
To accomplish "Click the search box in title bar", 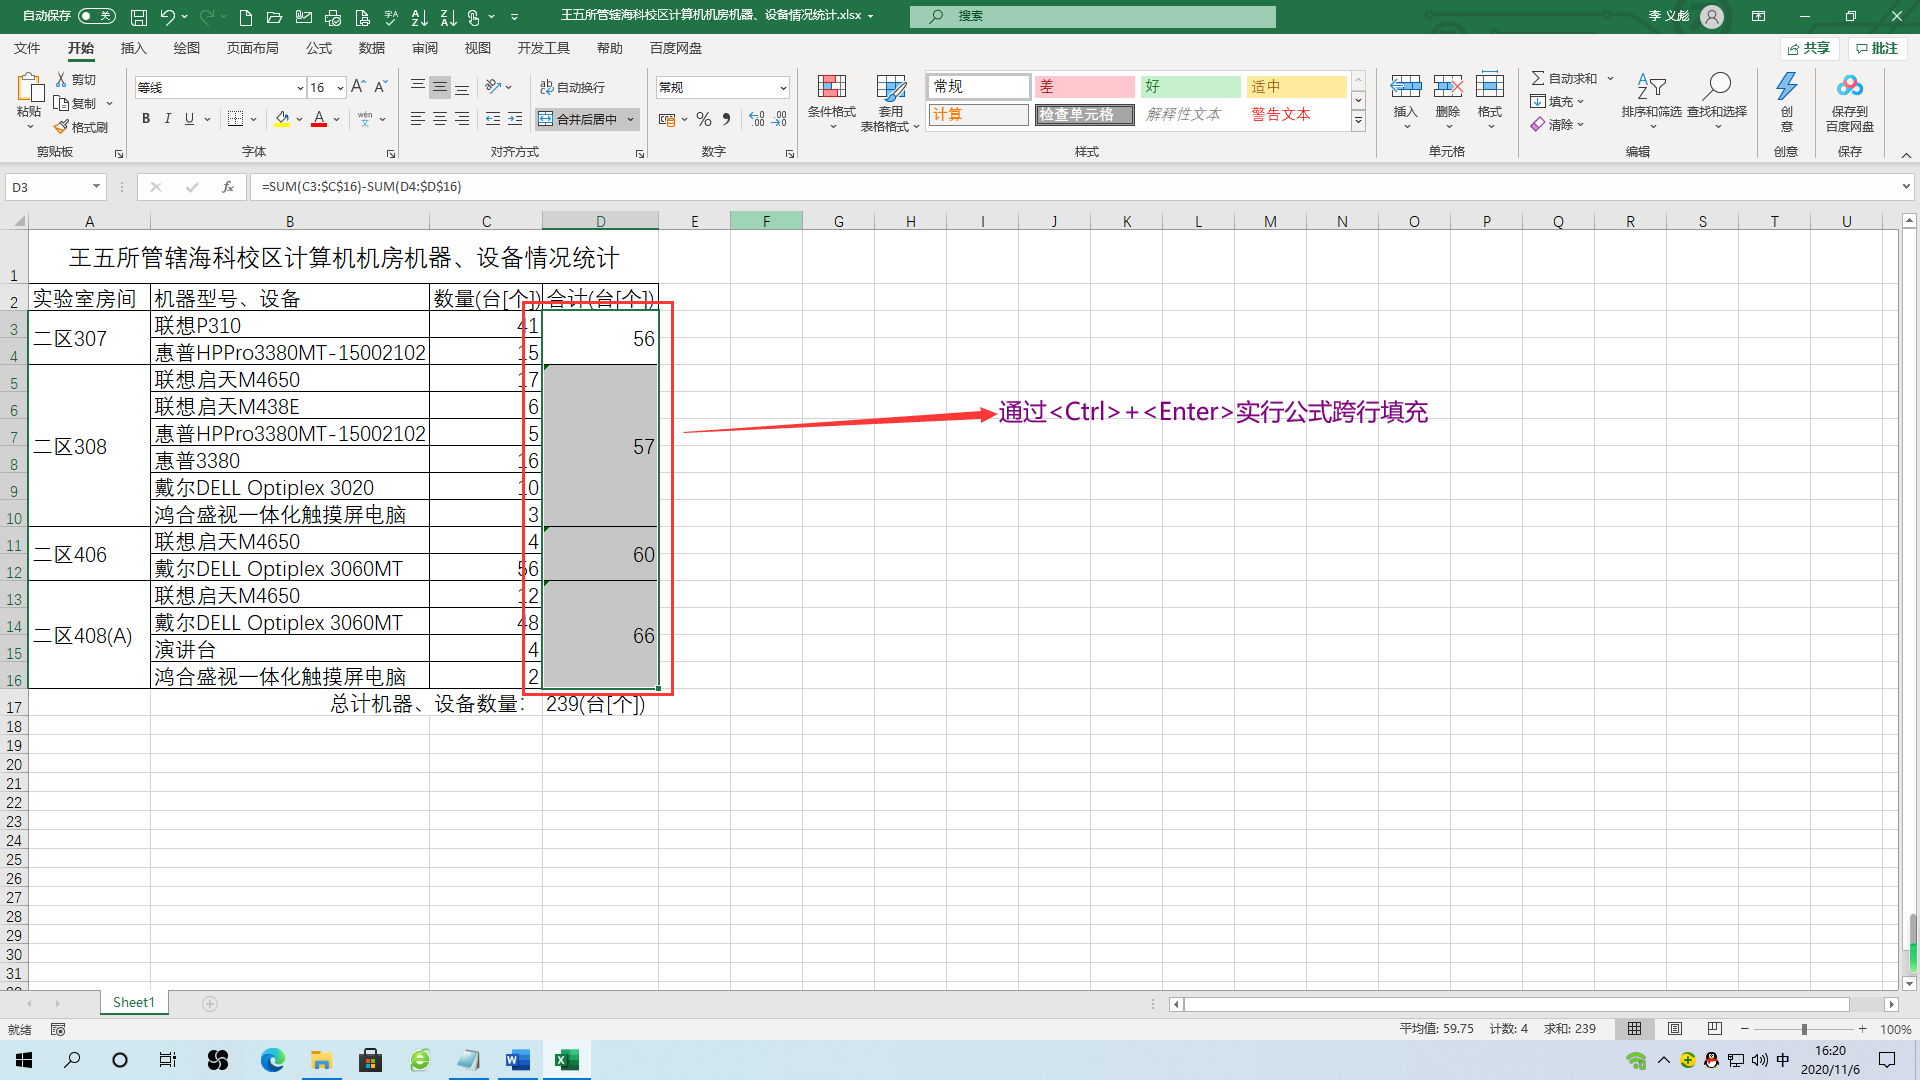I will tap(1093, 16).
